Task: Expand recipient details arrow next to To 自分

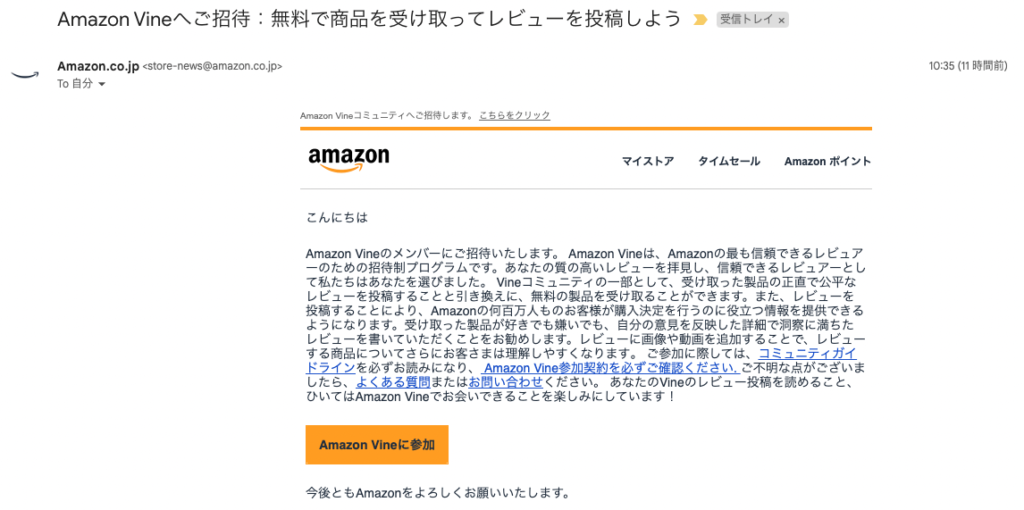Action: point(101,84)
